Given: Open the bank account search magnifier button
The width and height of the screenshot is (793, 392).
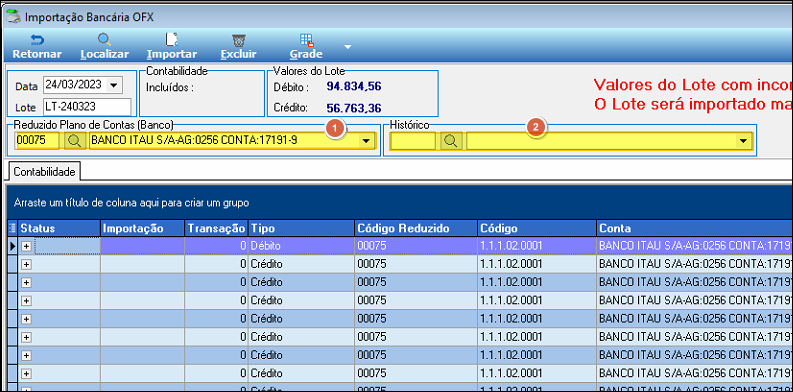Looking at the screenshot, I should (x=75, y=141).
